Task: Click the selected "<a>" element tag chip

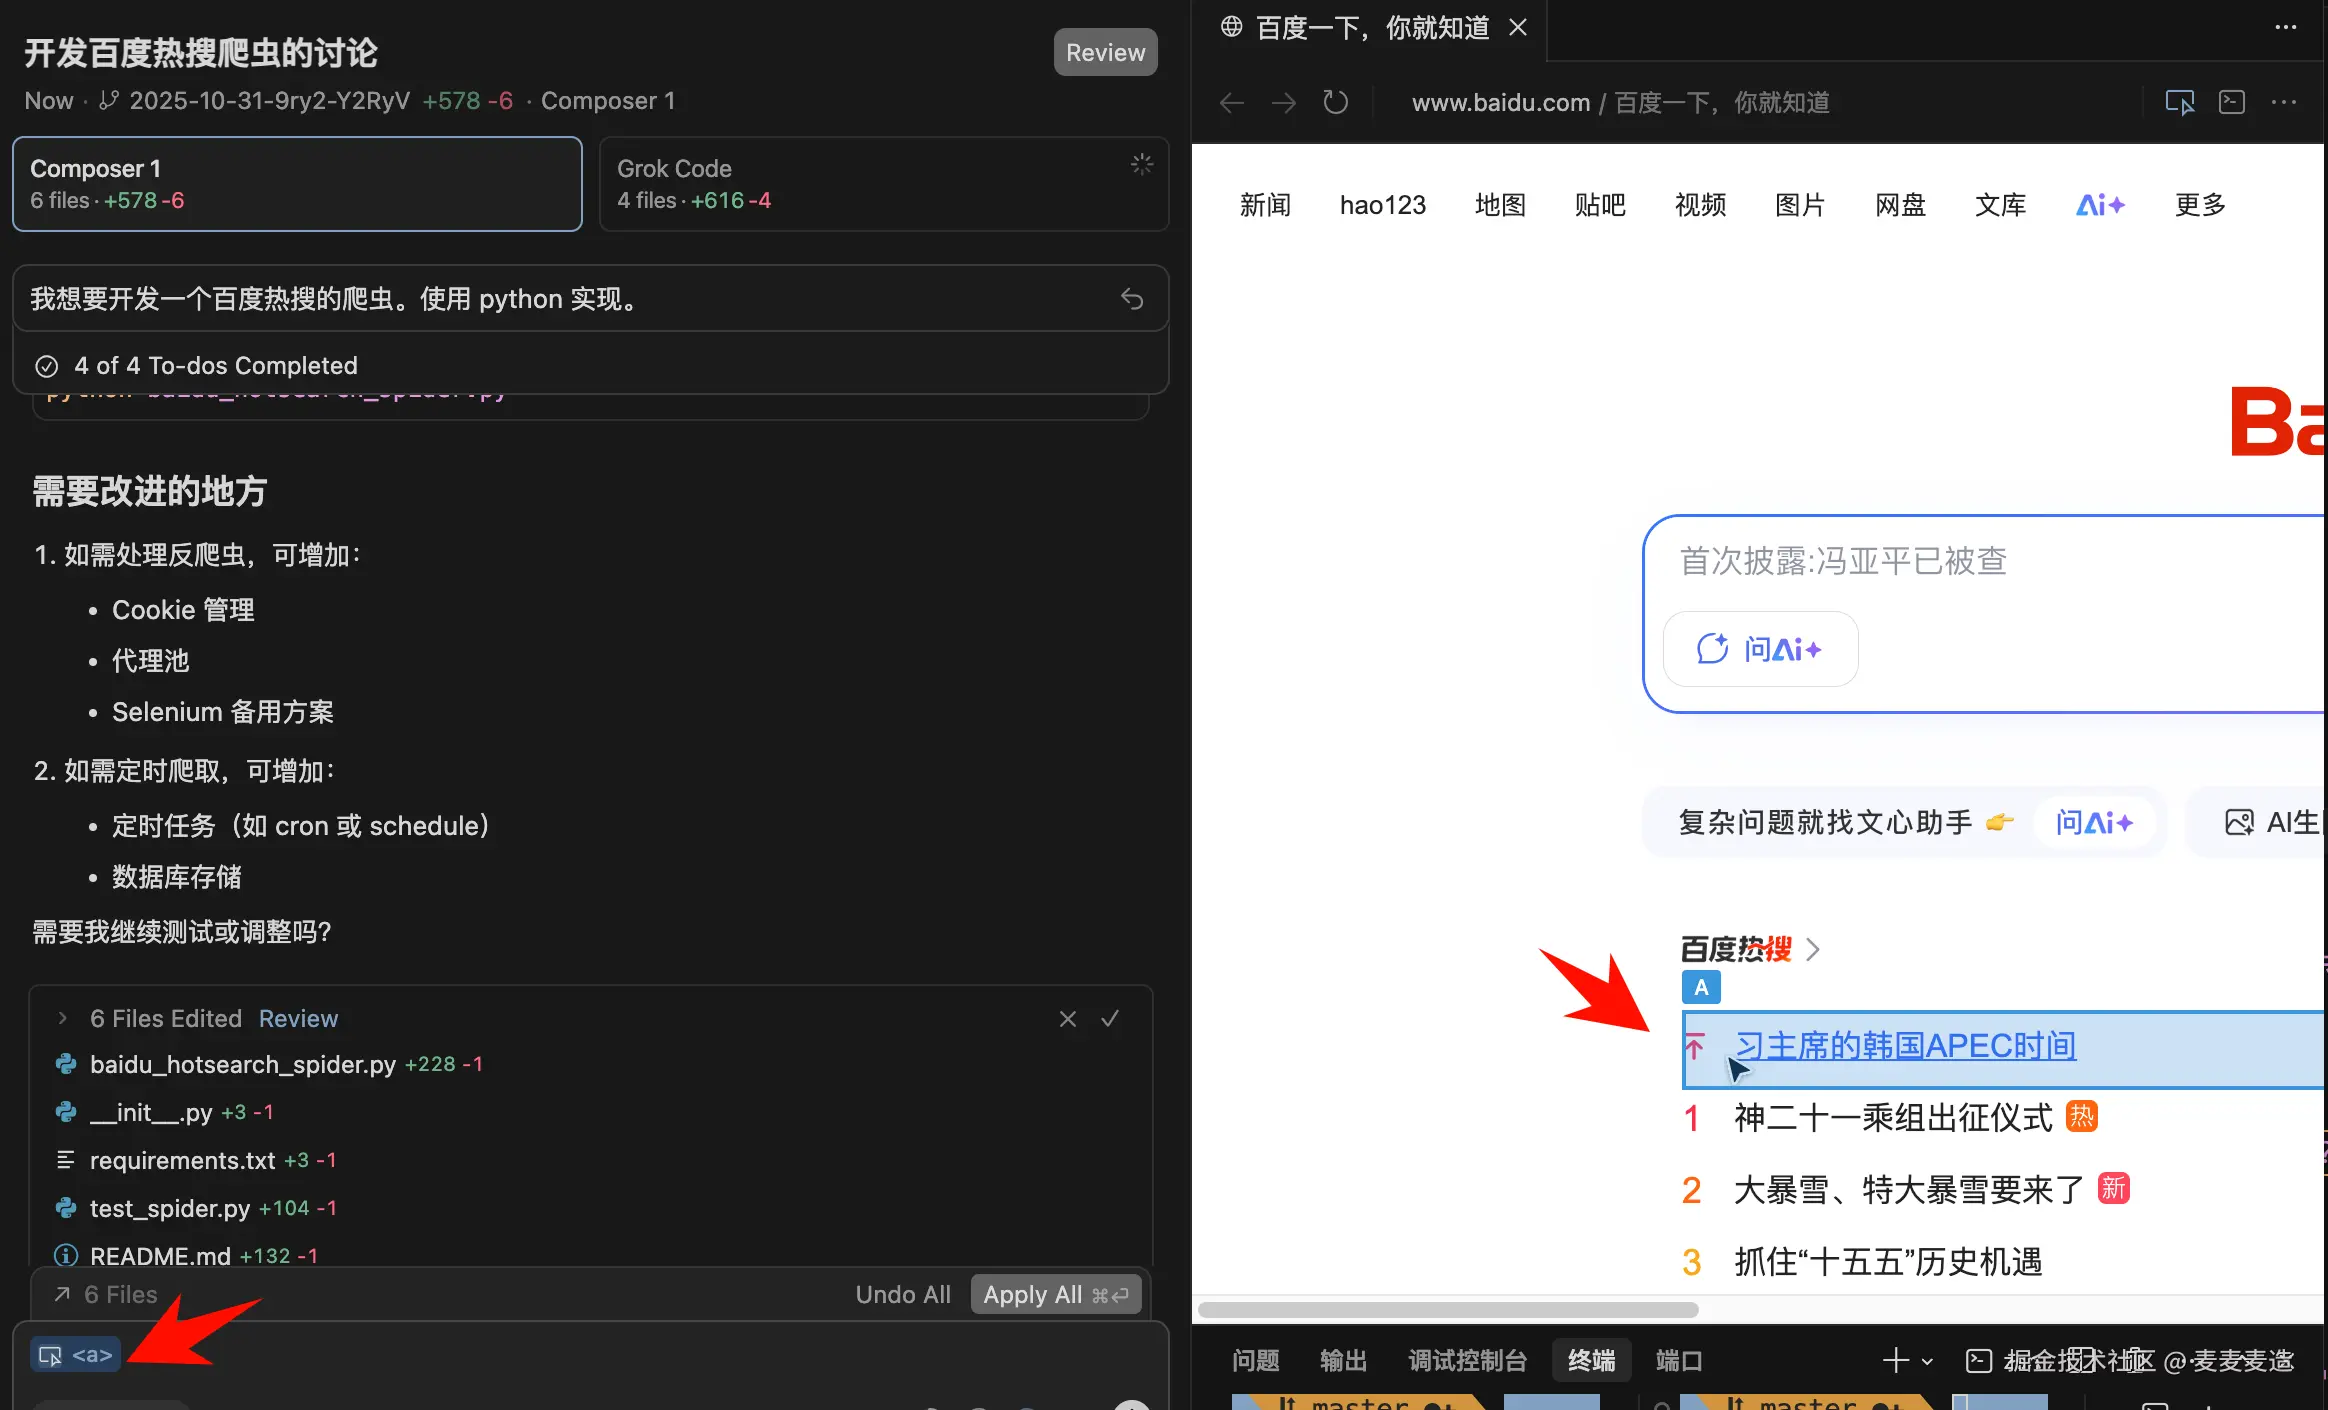Action: coord(75,1353)
